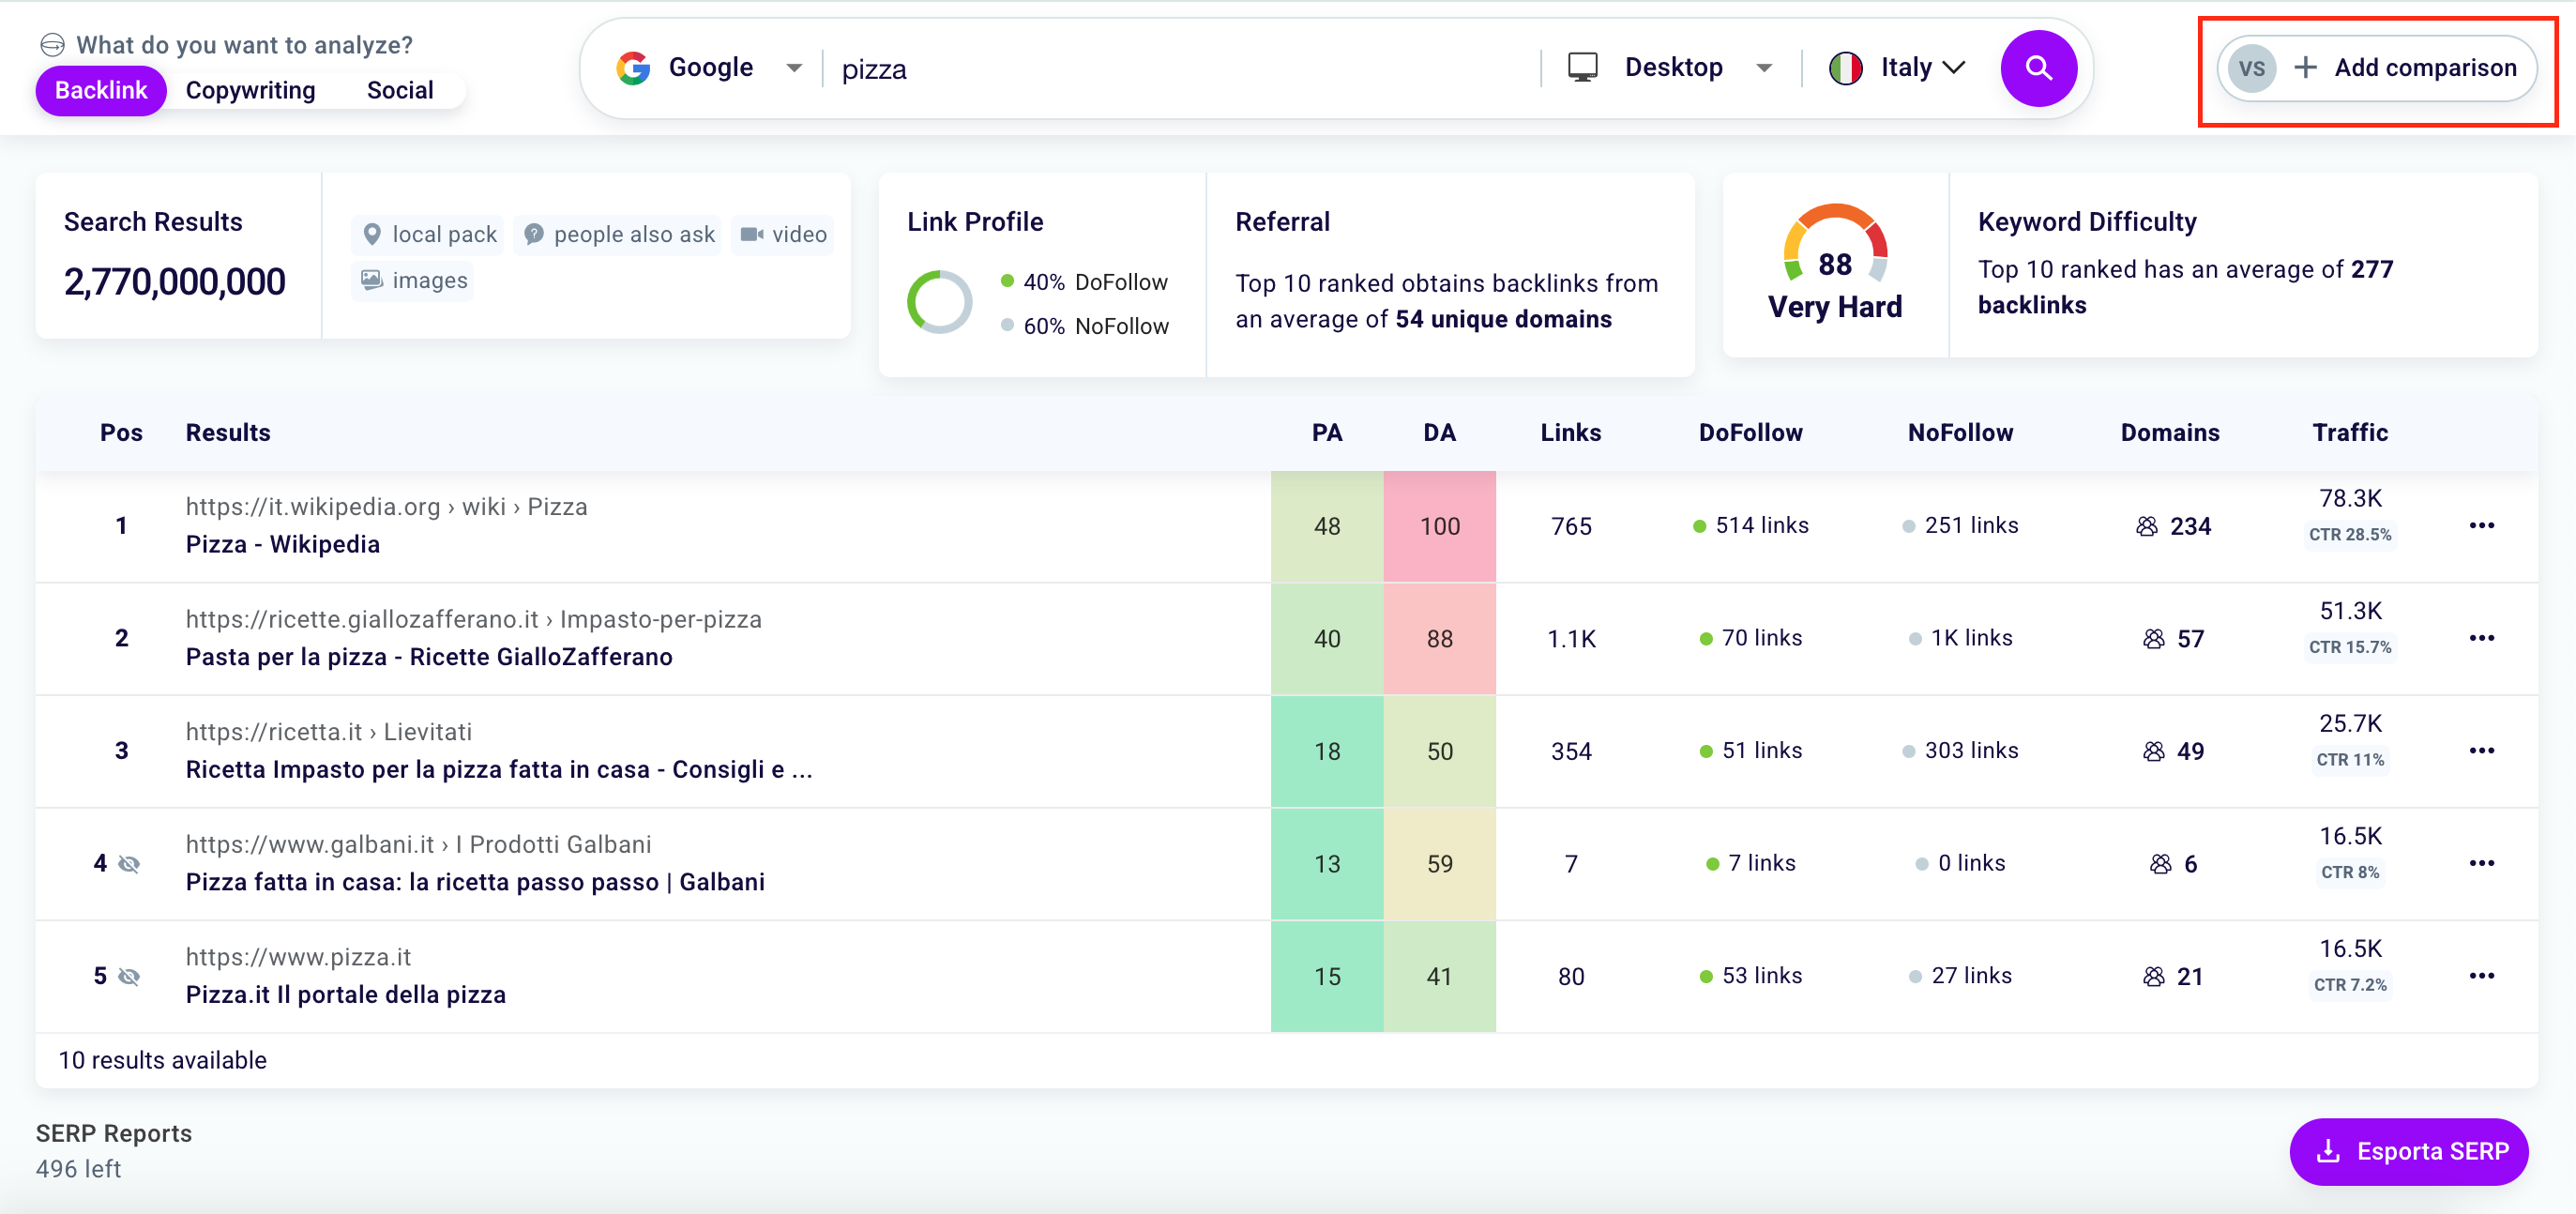Viewport: 2576px width, 1214px height.
Task: Click the domains icon for Wikipedia row
Action: [2146, 527]
